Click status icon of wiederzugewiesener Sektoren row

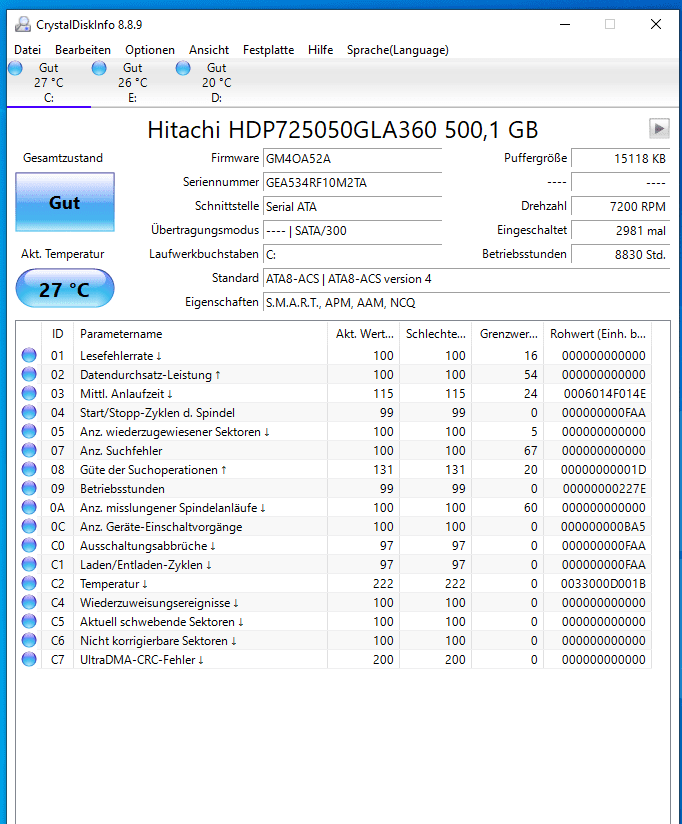point(29,431)
